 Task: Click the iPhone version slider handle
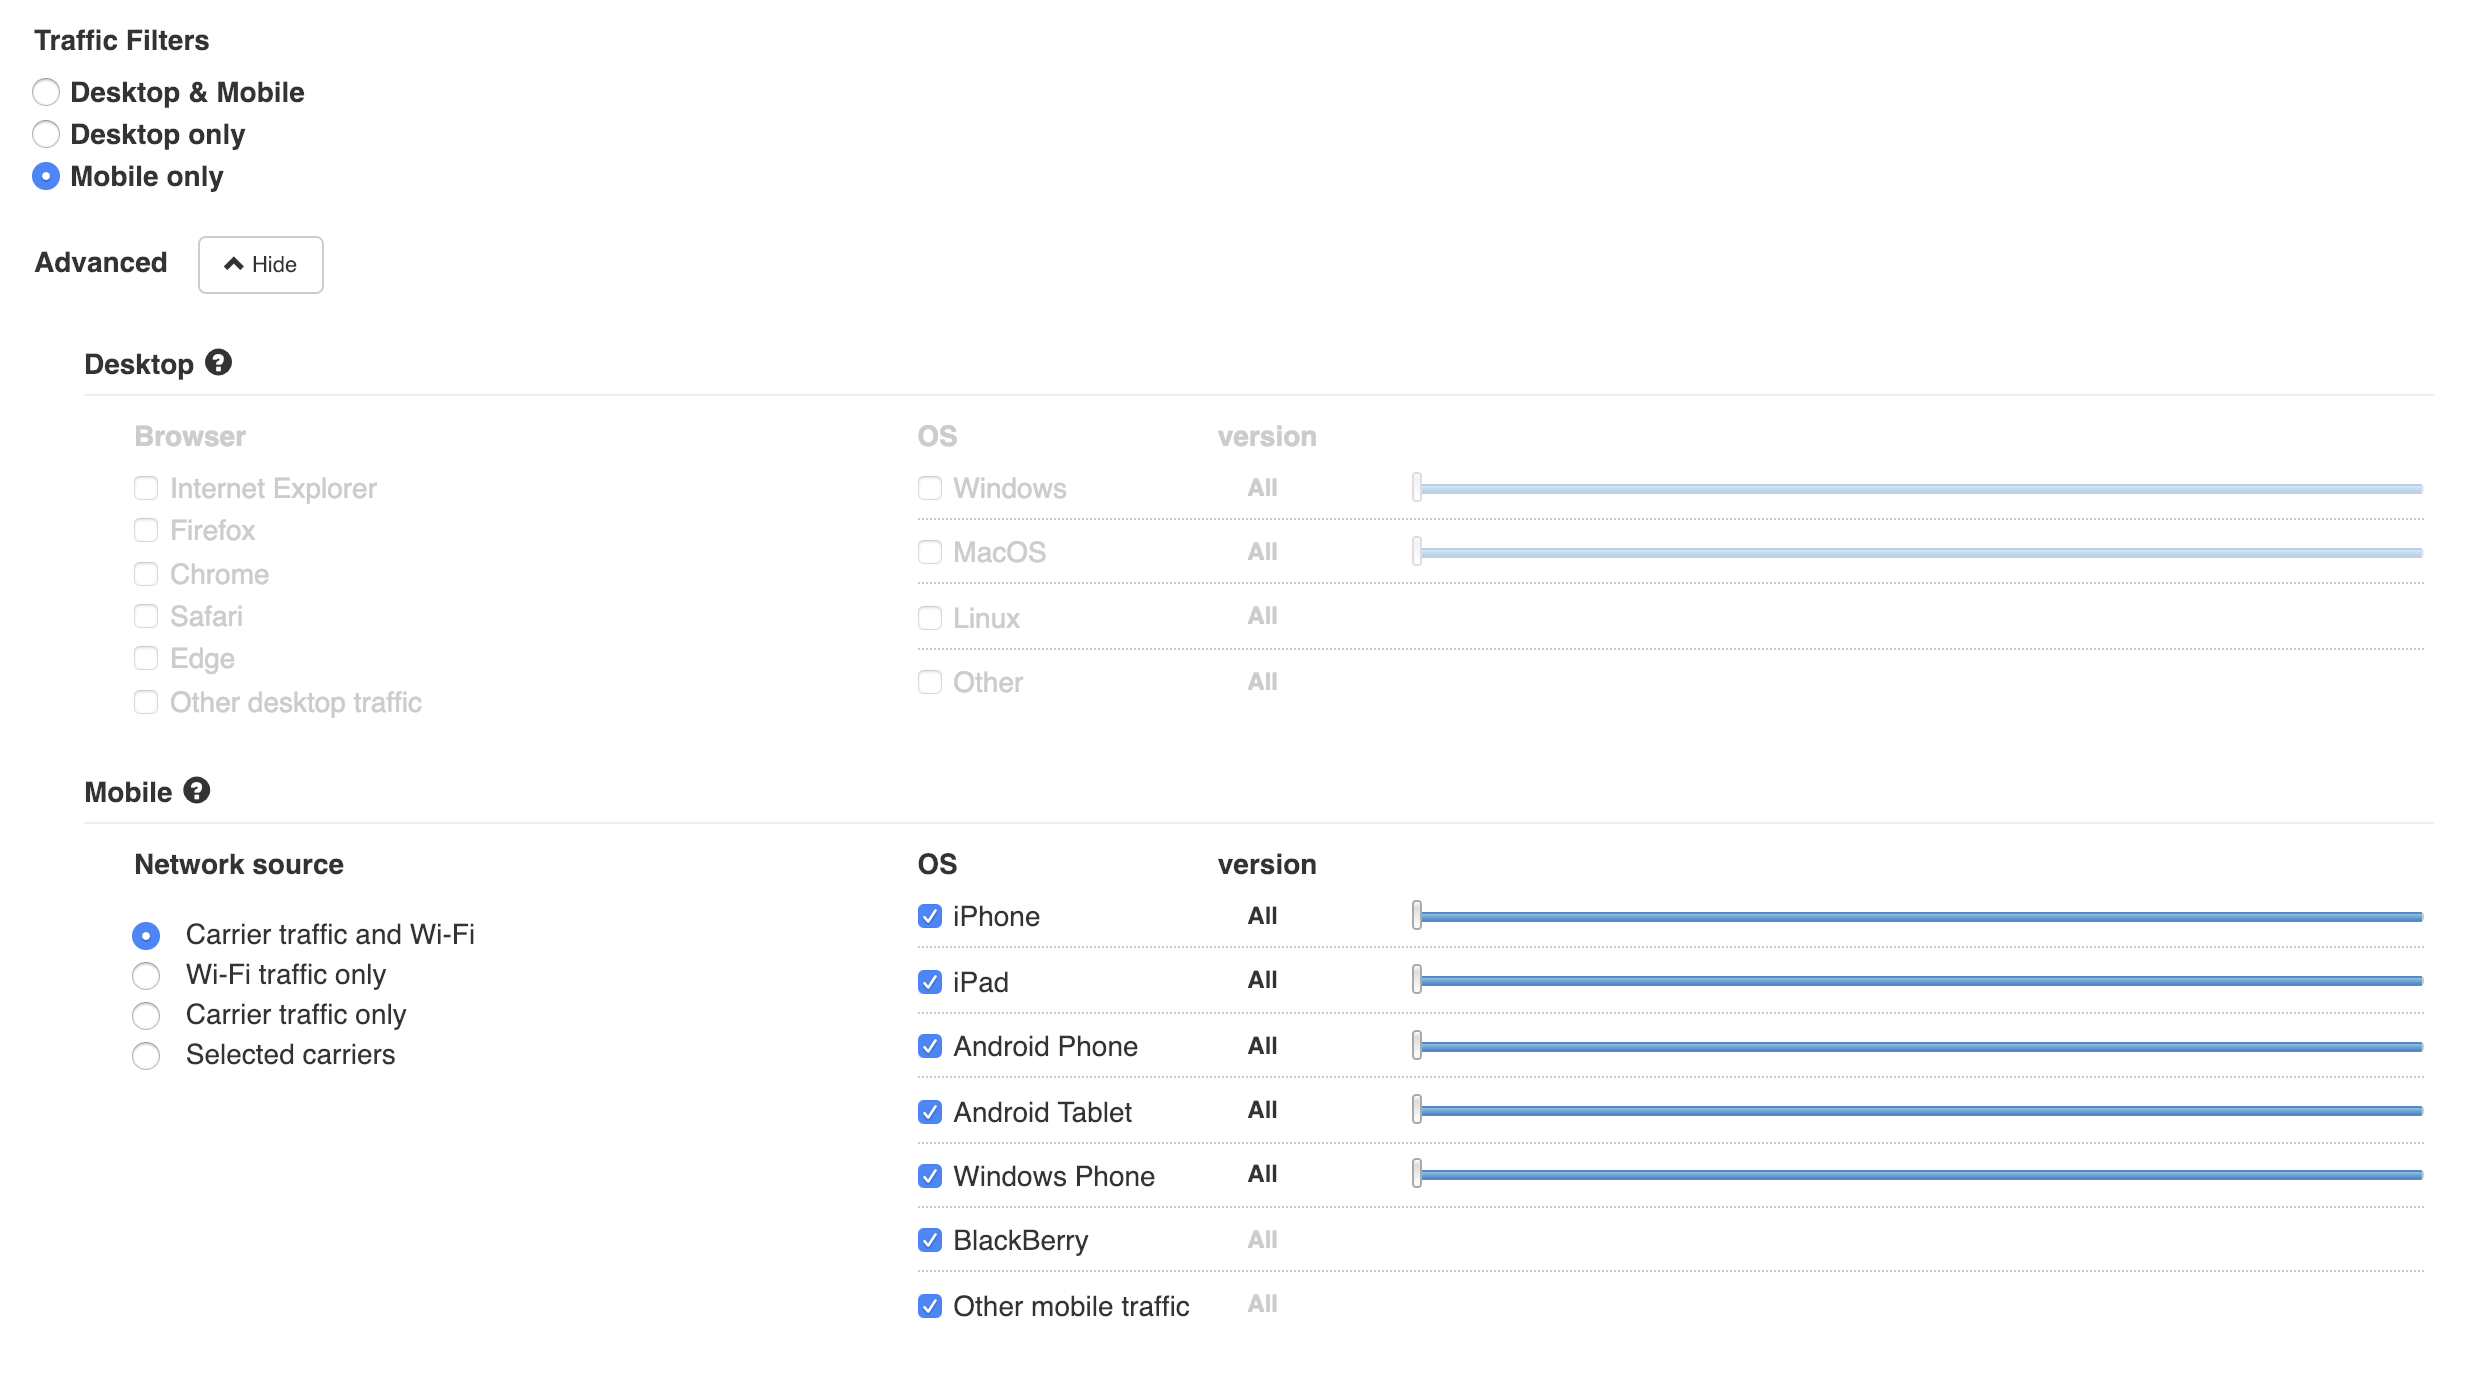pos(1417,915)
